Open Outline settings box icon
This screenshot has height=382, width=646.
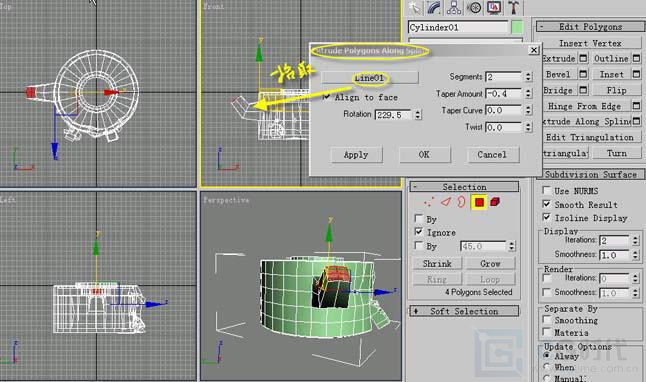(x=637, y=58)
